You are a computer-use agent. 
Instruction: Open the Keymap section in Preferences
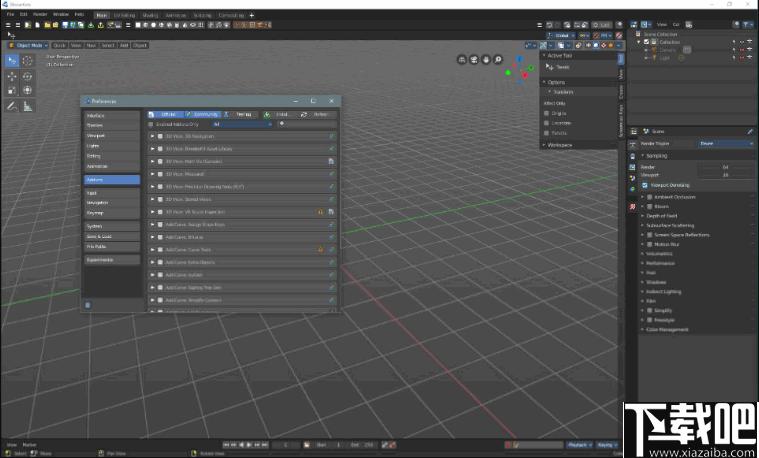click(95, 213)
